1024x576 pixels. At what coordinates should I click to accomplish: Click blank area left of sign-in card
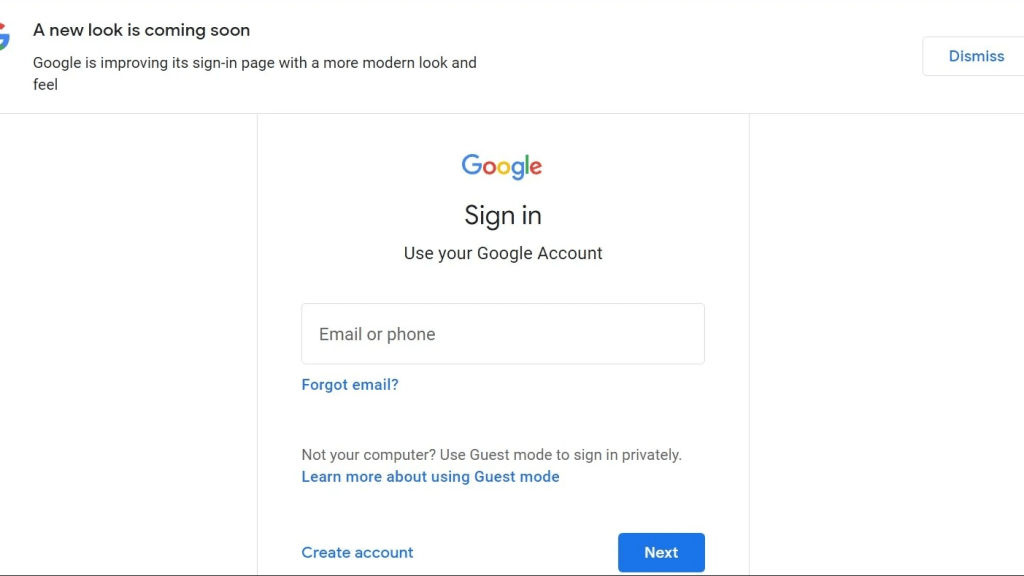point(128,340)
